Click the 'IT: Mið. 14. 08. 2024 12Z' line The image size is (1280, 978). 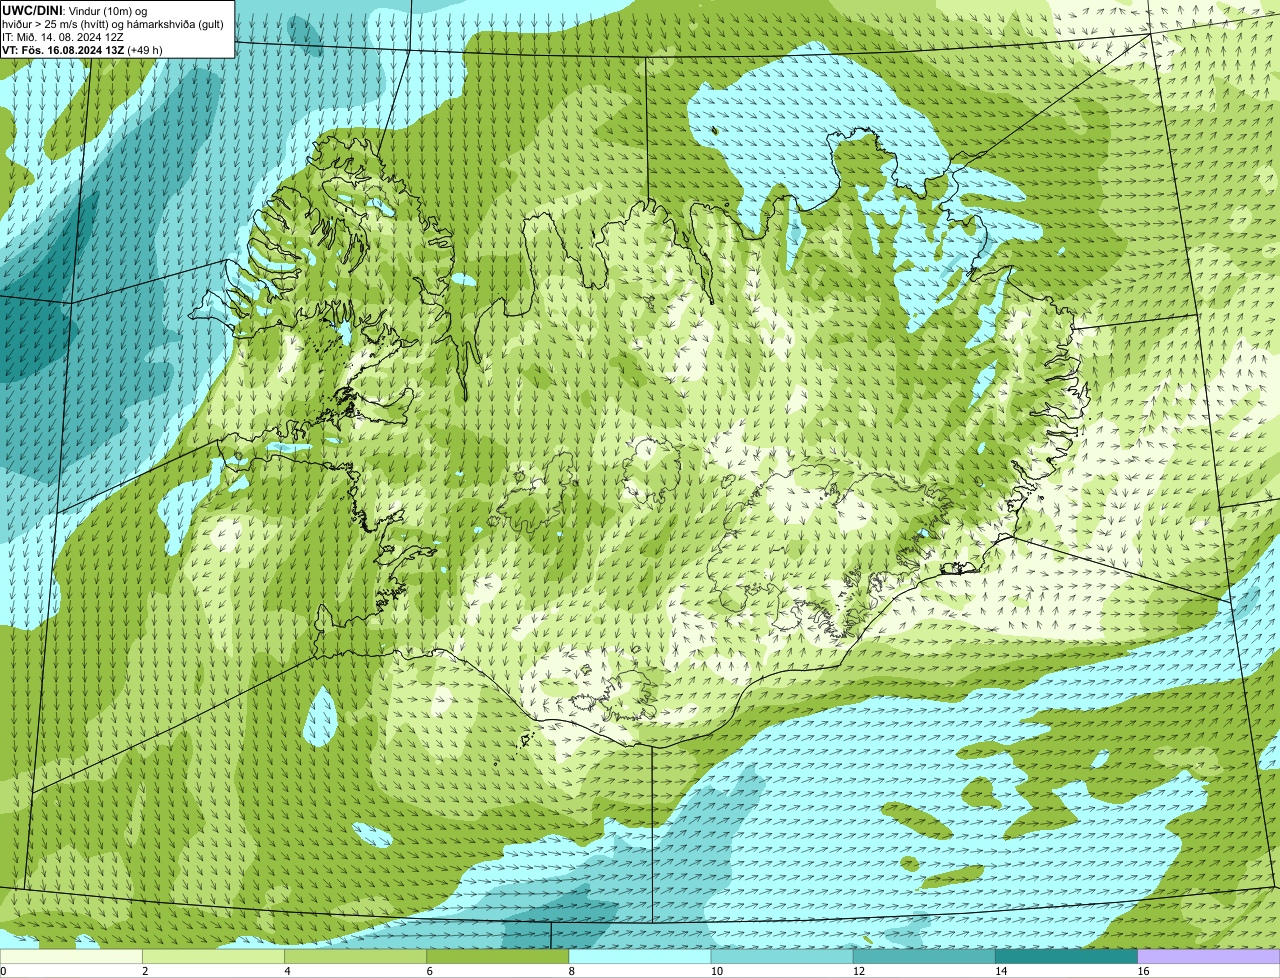(63, 37)
